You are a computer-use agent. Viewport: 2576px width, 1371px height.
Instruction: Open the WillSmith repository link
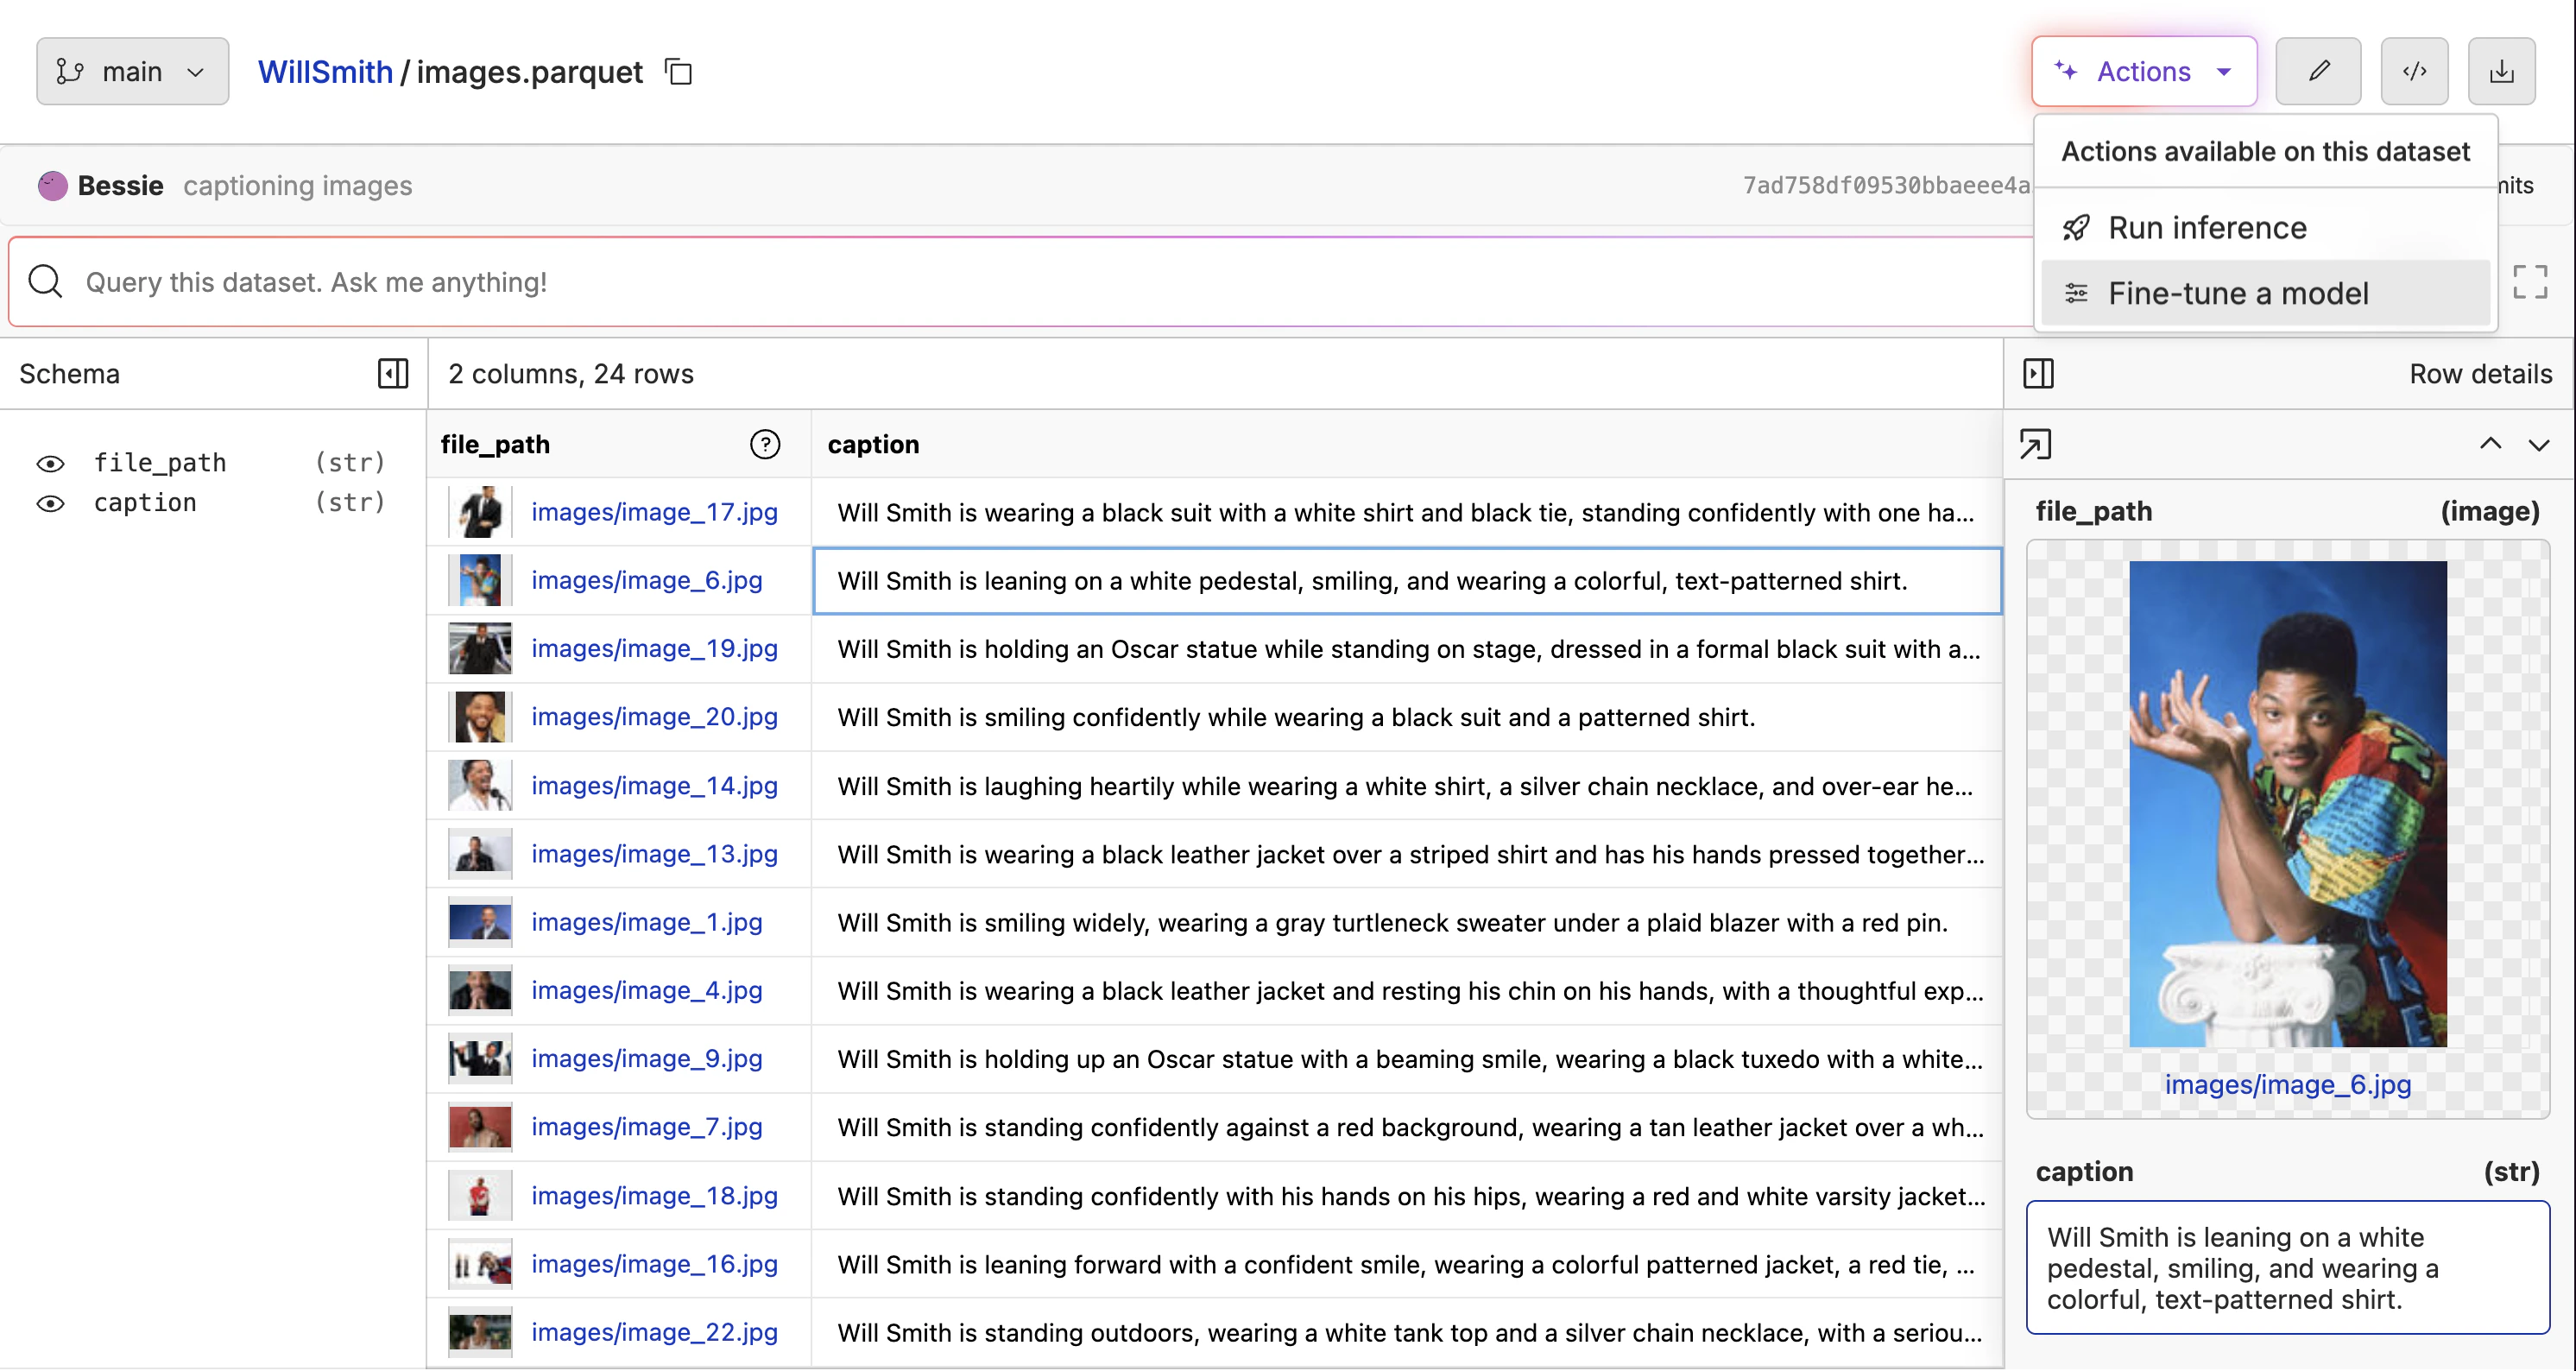325,72
